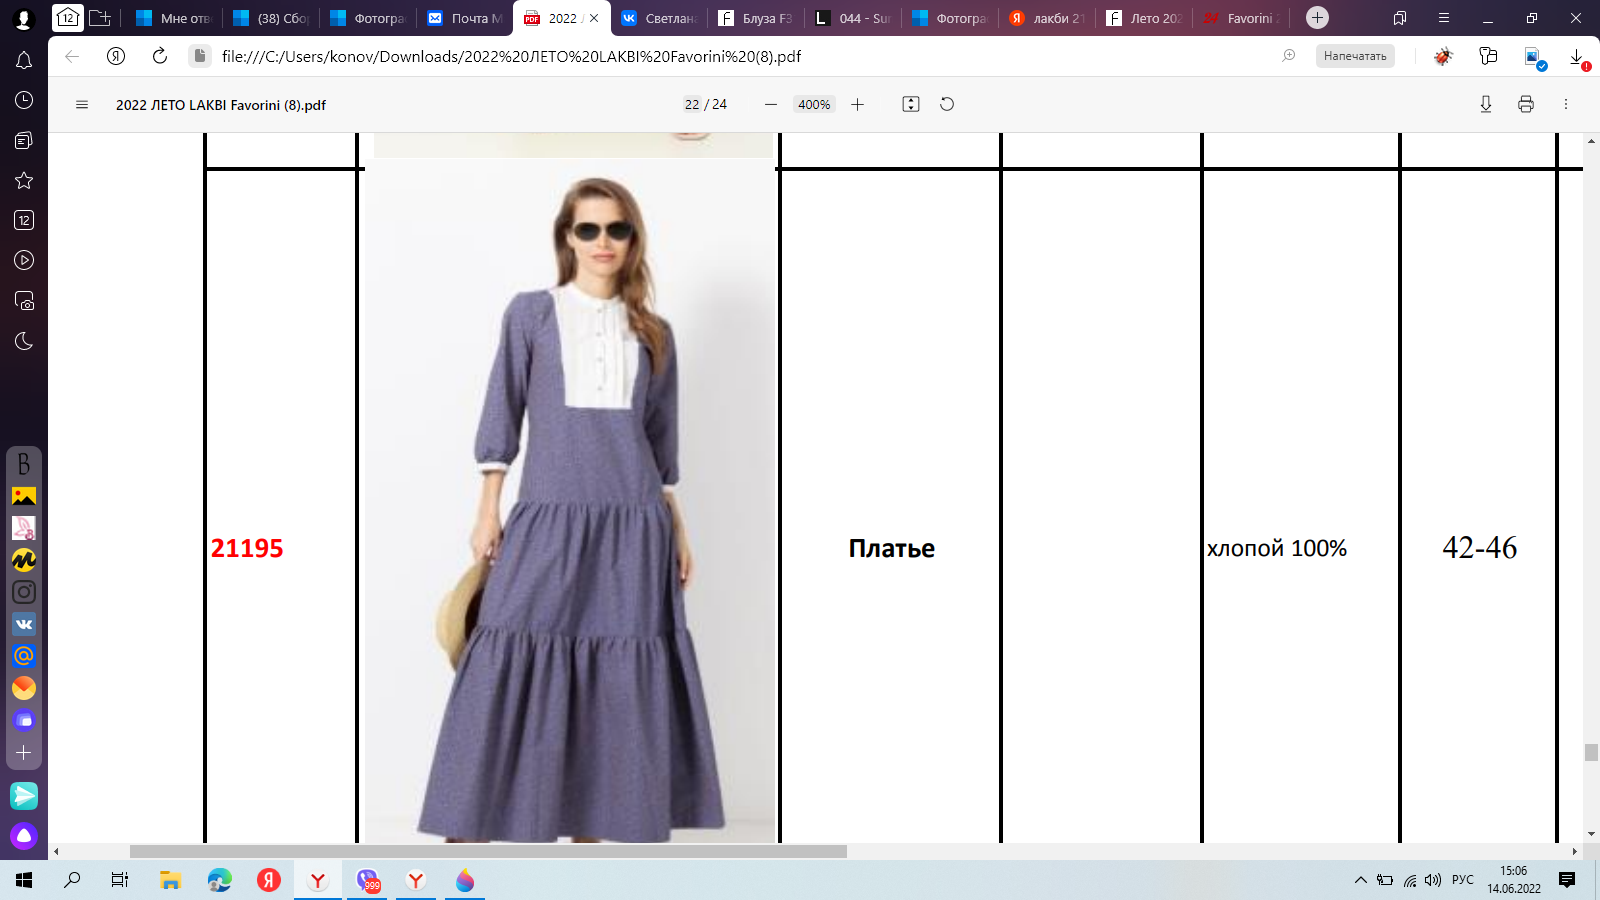This screenshot has width=1600, height=900.
Task: Click the file info icon in address bar
Action: coord(200,56)
